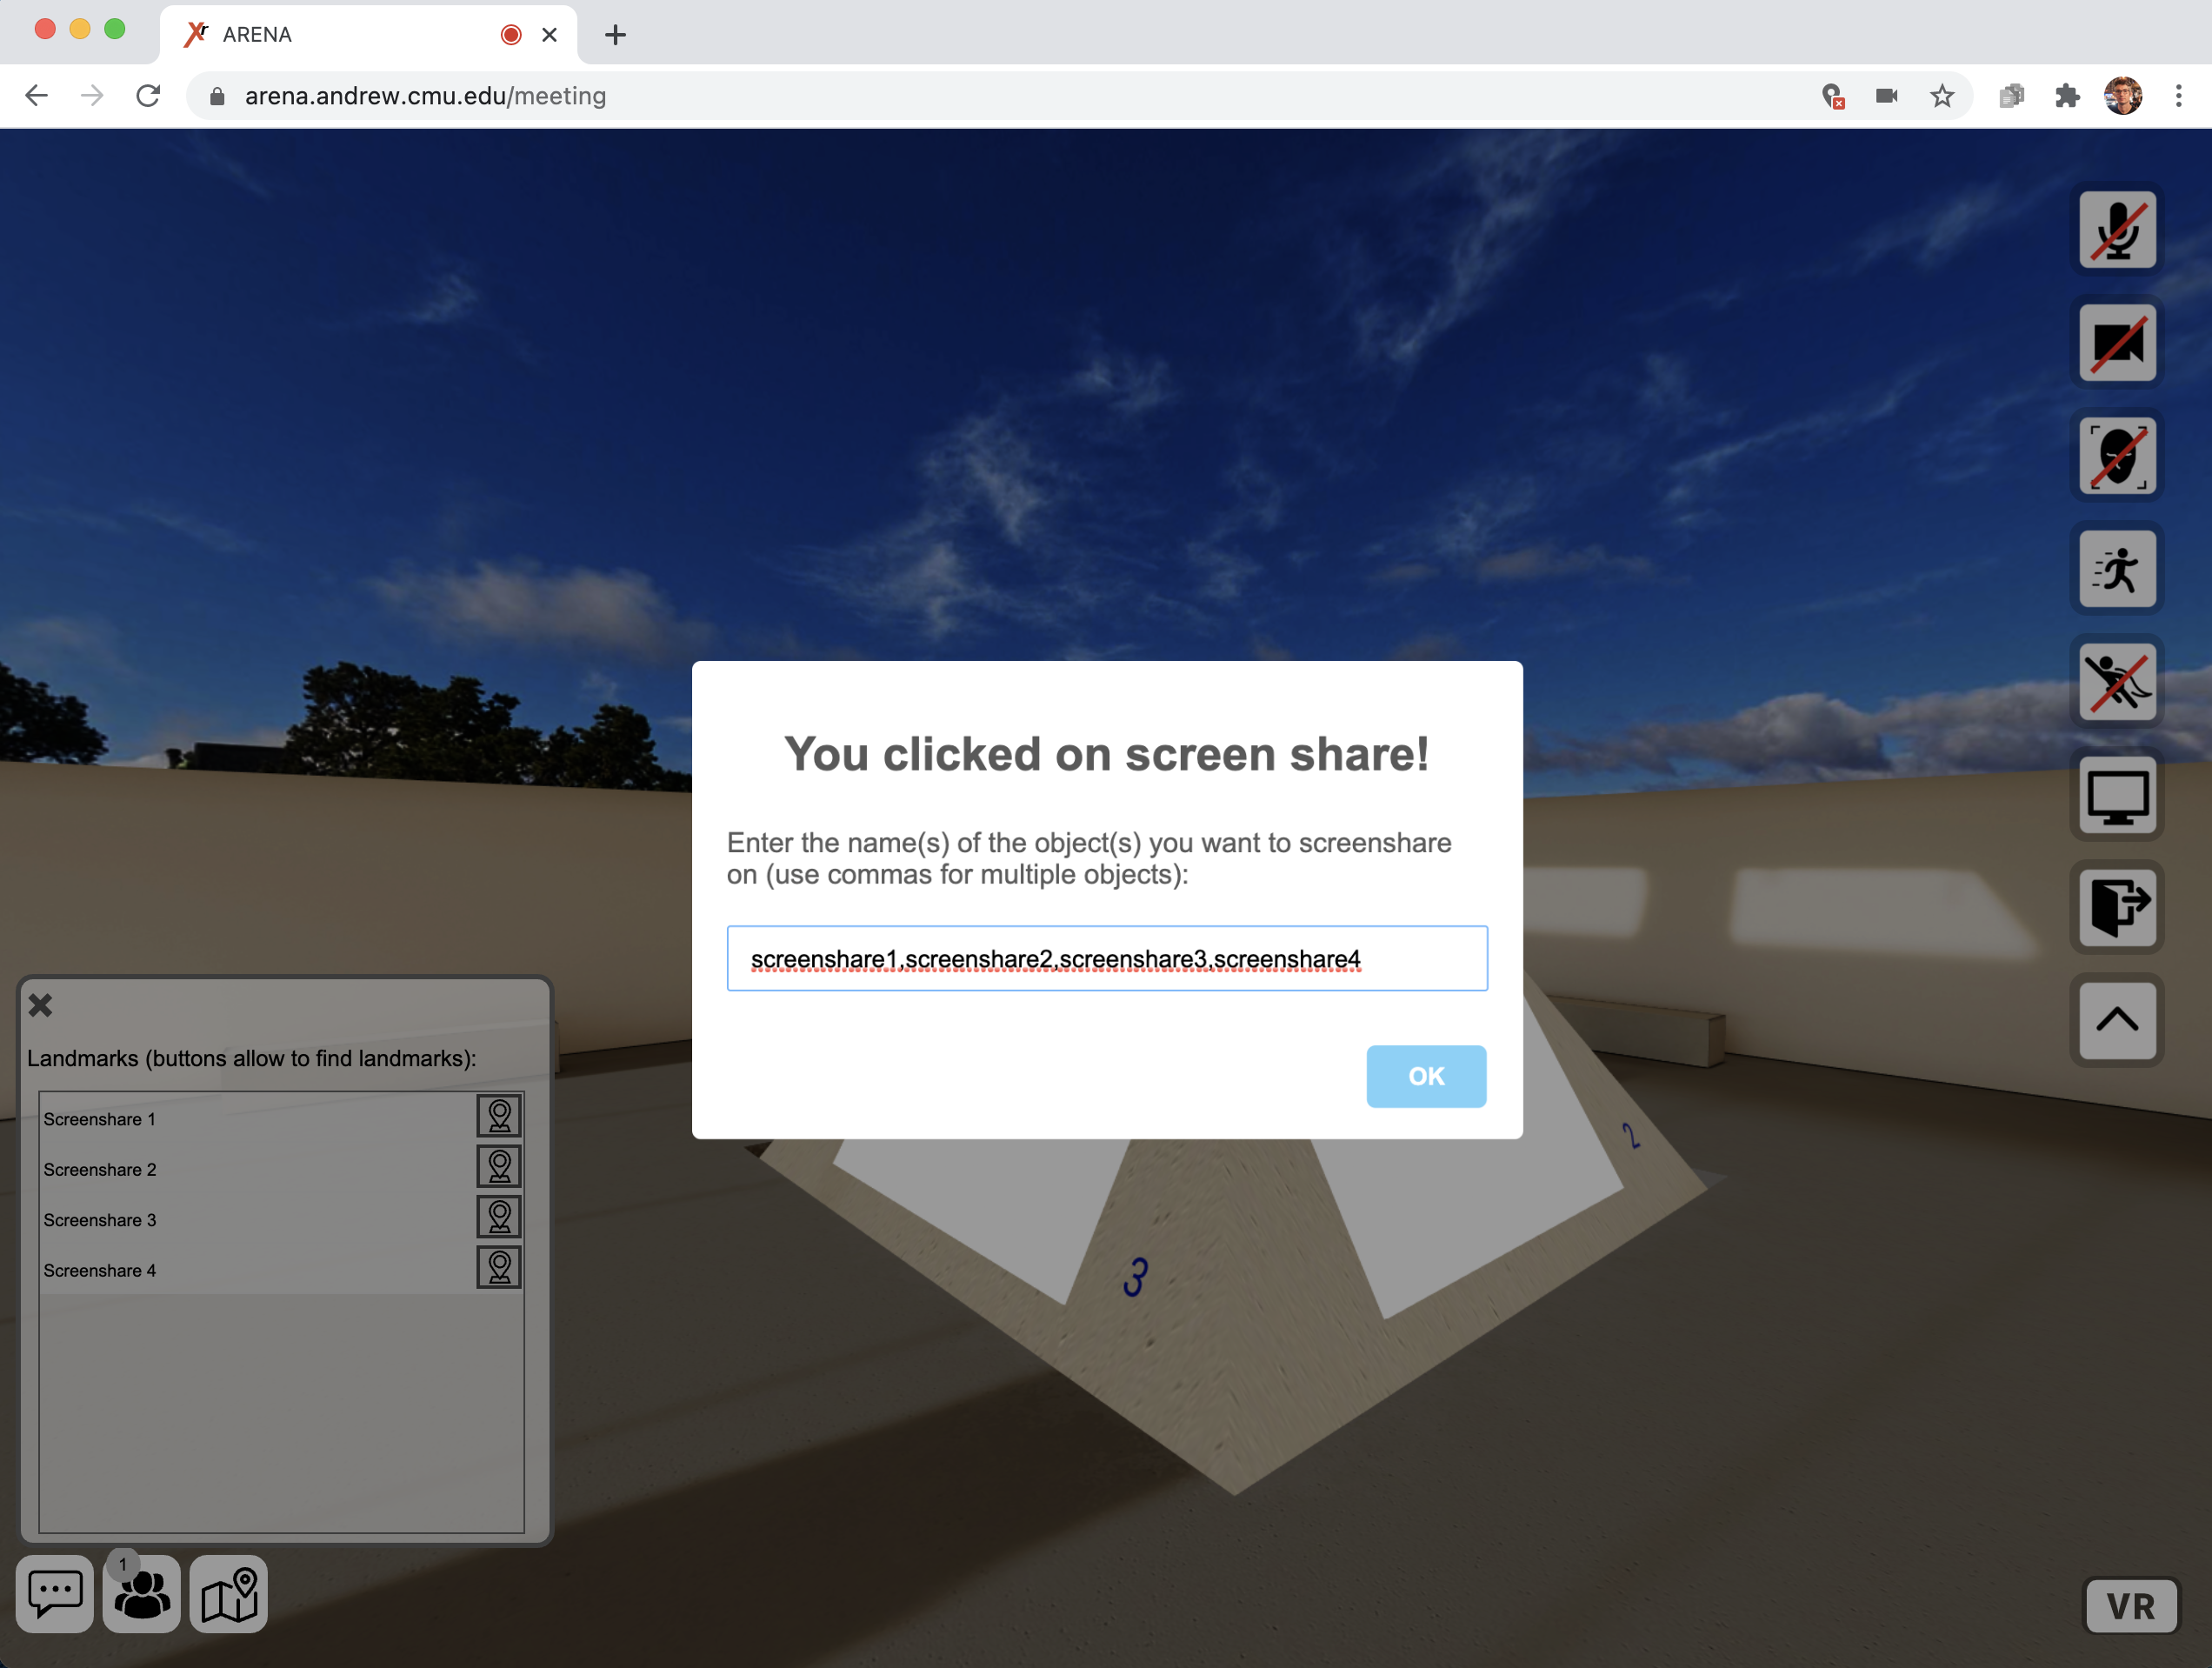2212x1668 pixels.
Task: Open the chat speech bubble icon
Action: 55,1594
